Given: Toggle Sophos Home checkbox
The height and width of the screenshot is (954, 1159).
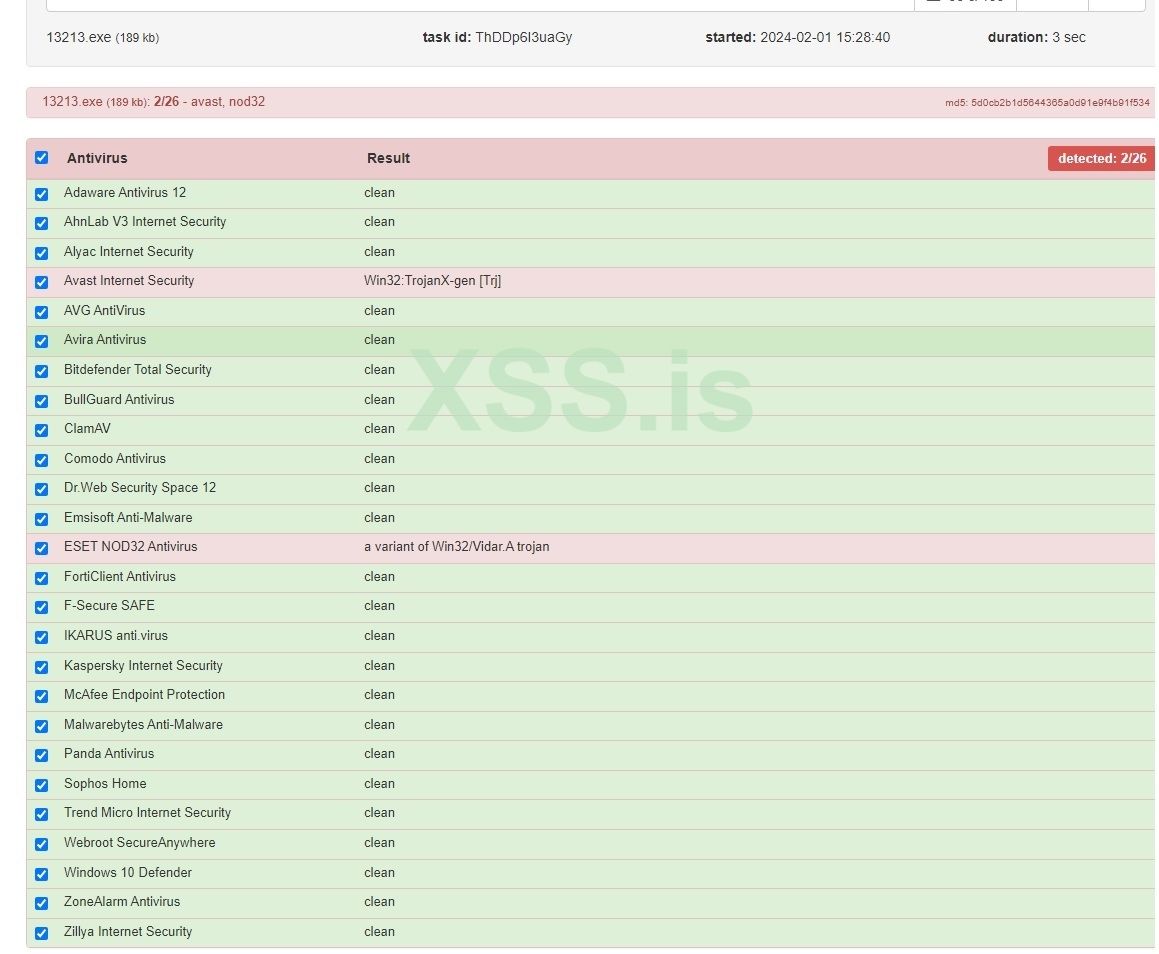Looking at the screenshot, I should (41, 785).
